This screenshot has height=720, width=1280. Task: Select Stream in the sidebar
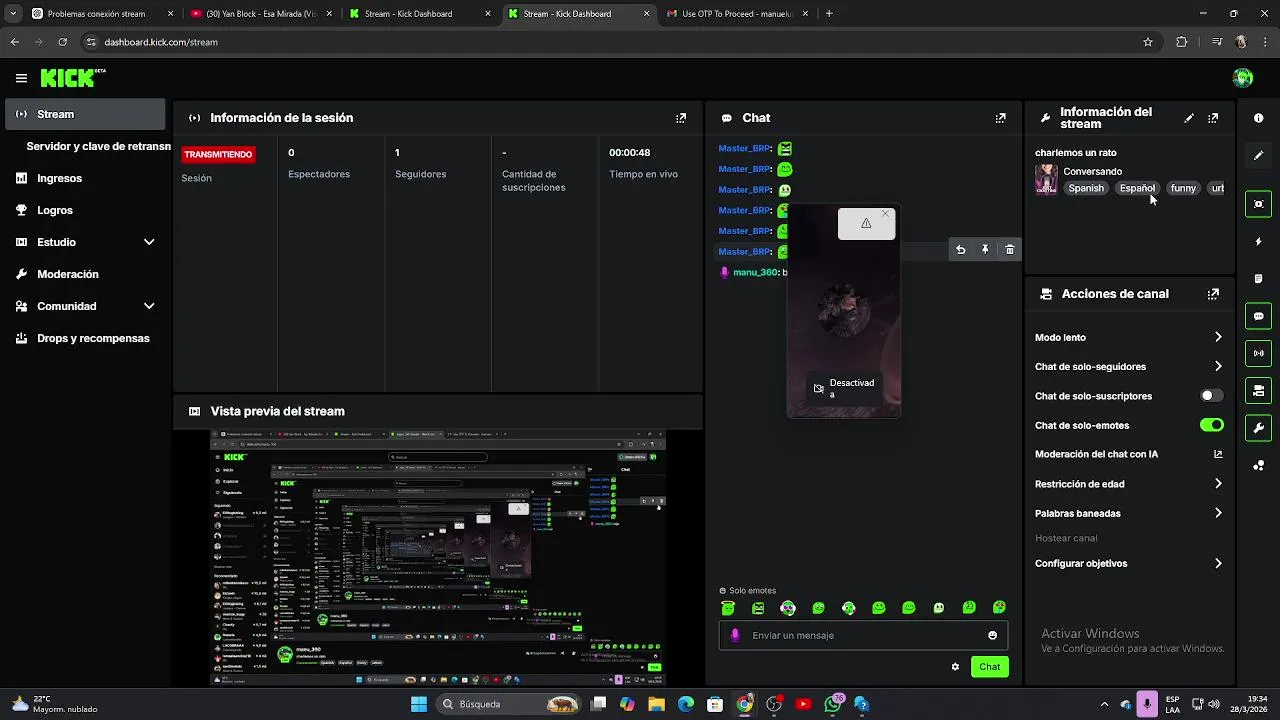(x=85, y=114)
